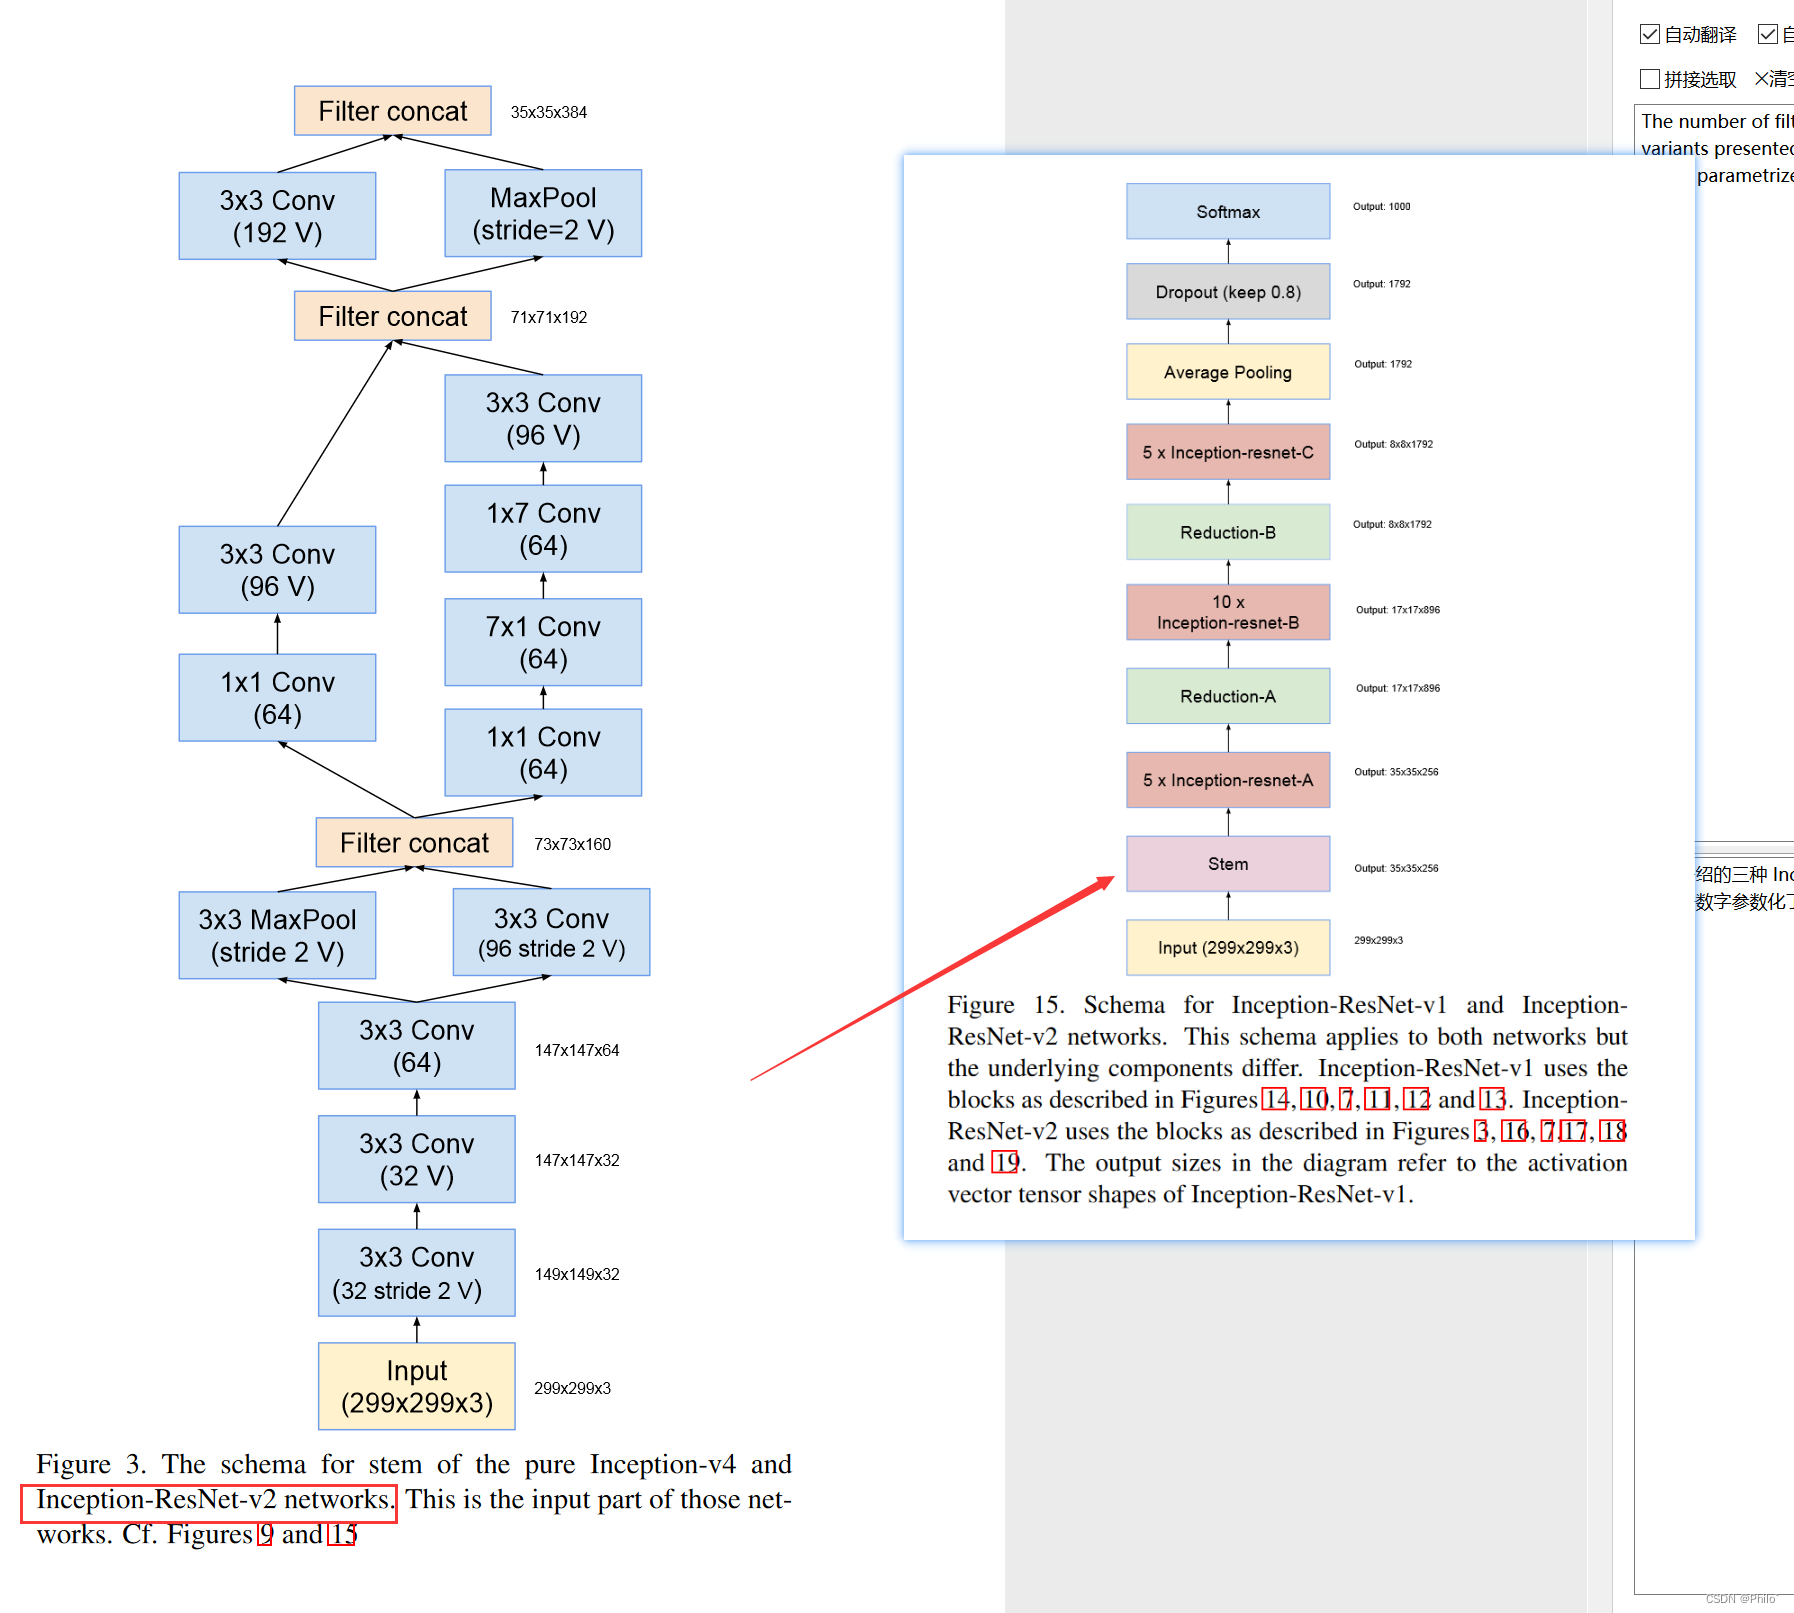
Task: Click the Softmax block in the schema
Action: (1228, 211)
